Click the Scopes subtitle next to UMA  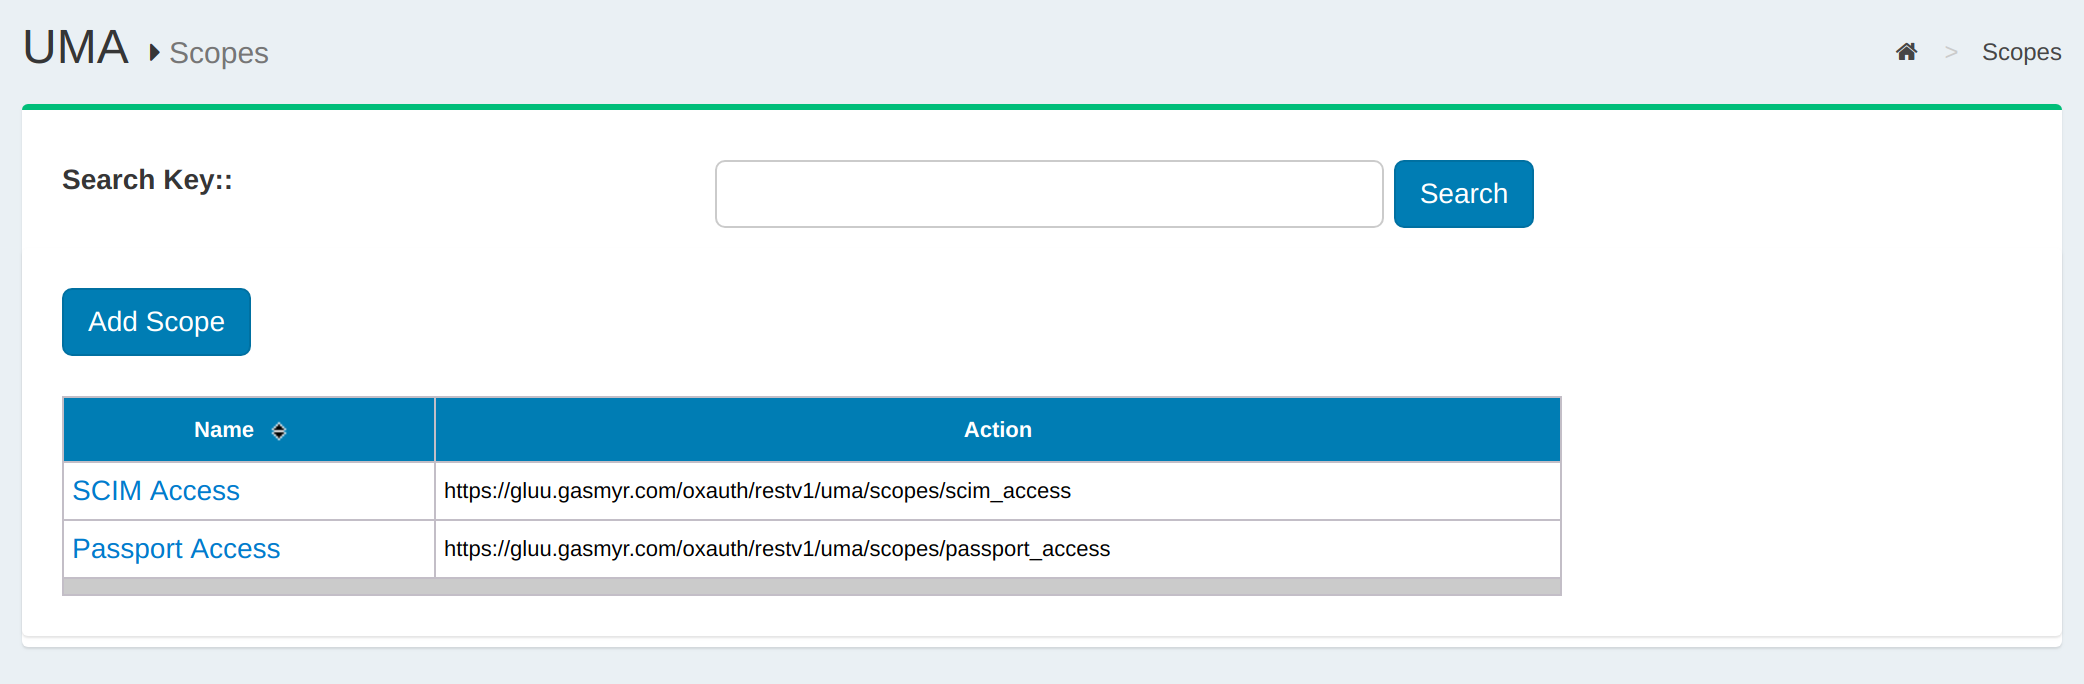219,53
